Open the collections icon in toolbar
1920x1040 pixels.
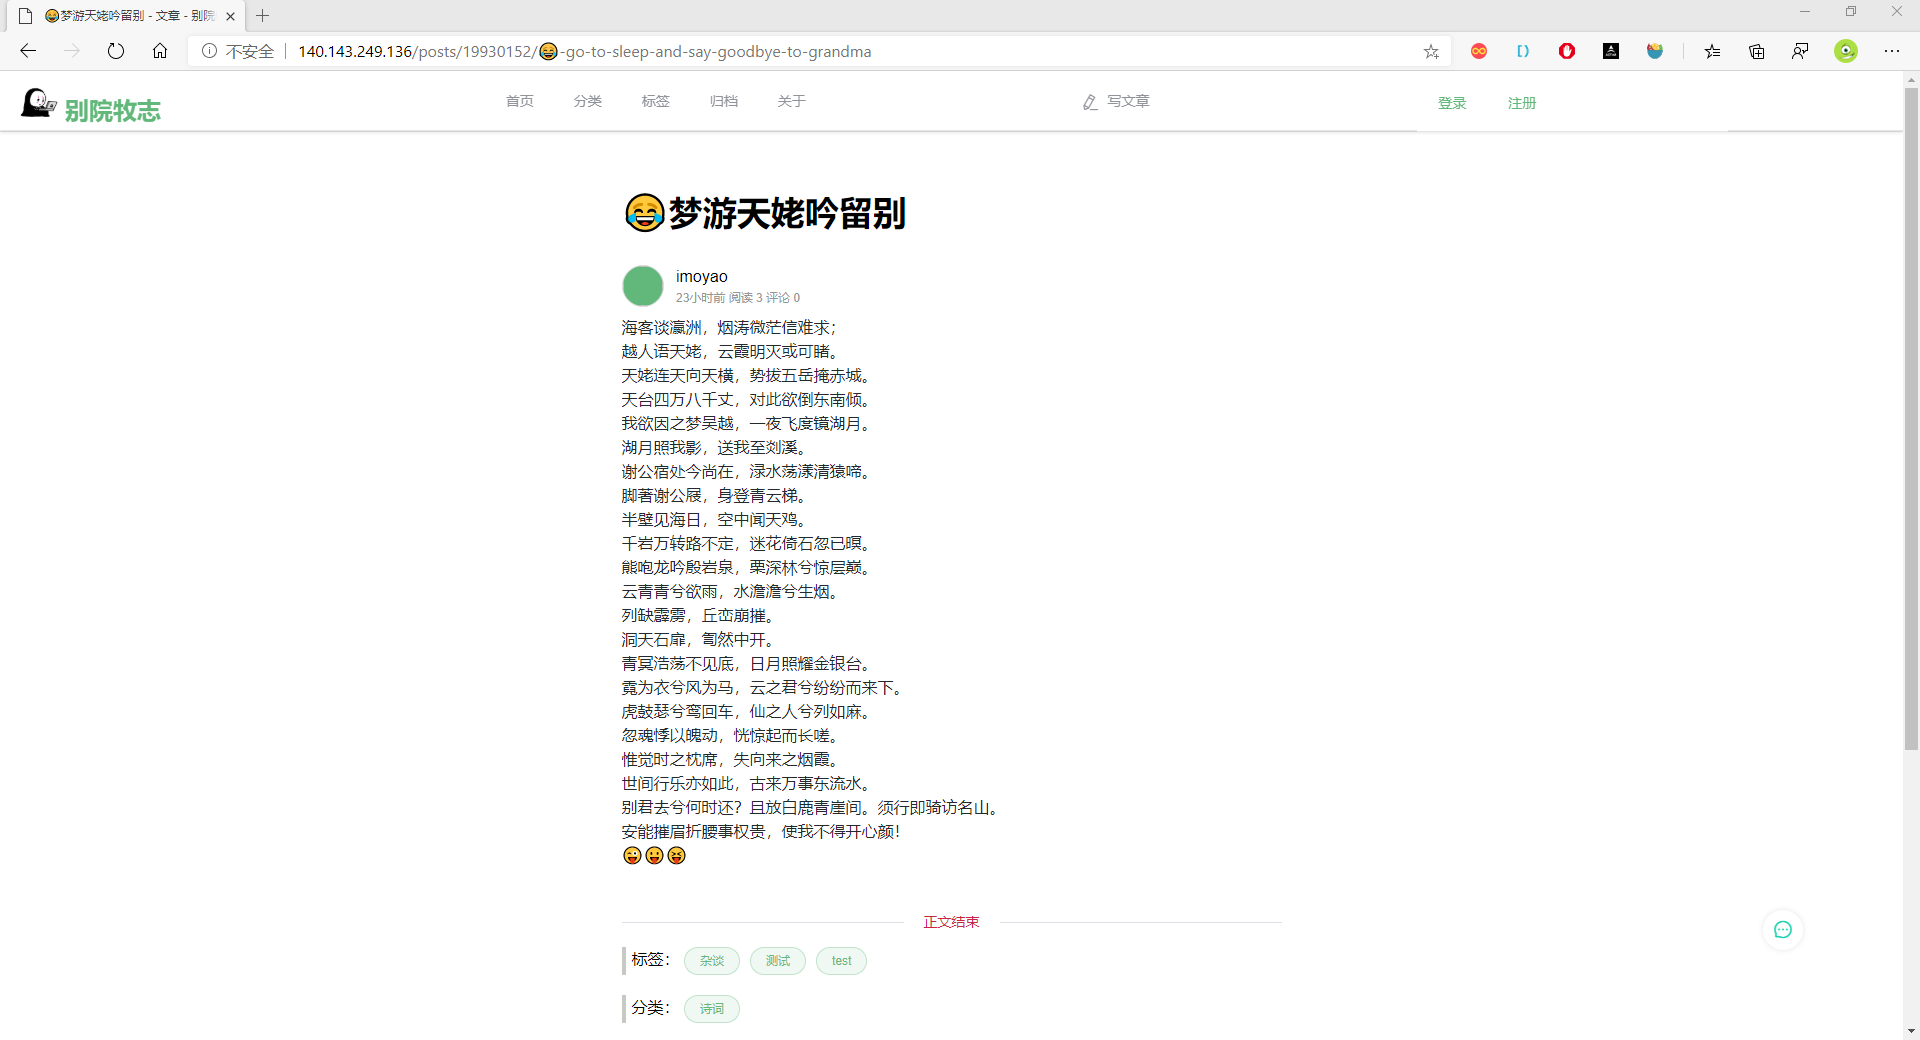coord(1756,51)
